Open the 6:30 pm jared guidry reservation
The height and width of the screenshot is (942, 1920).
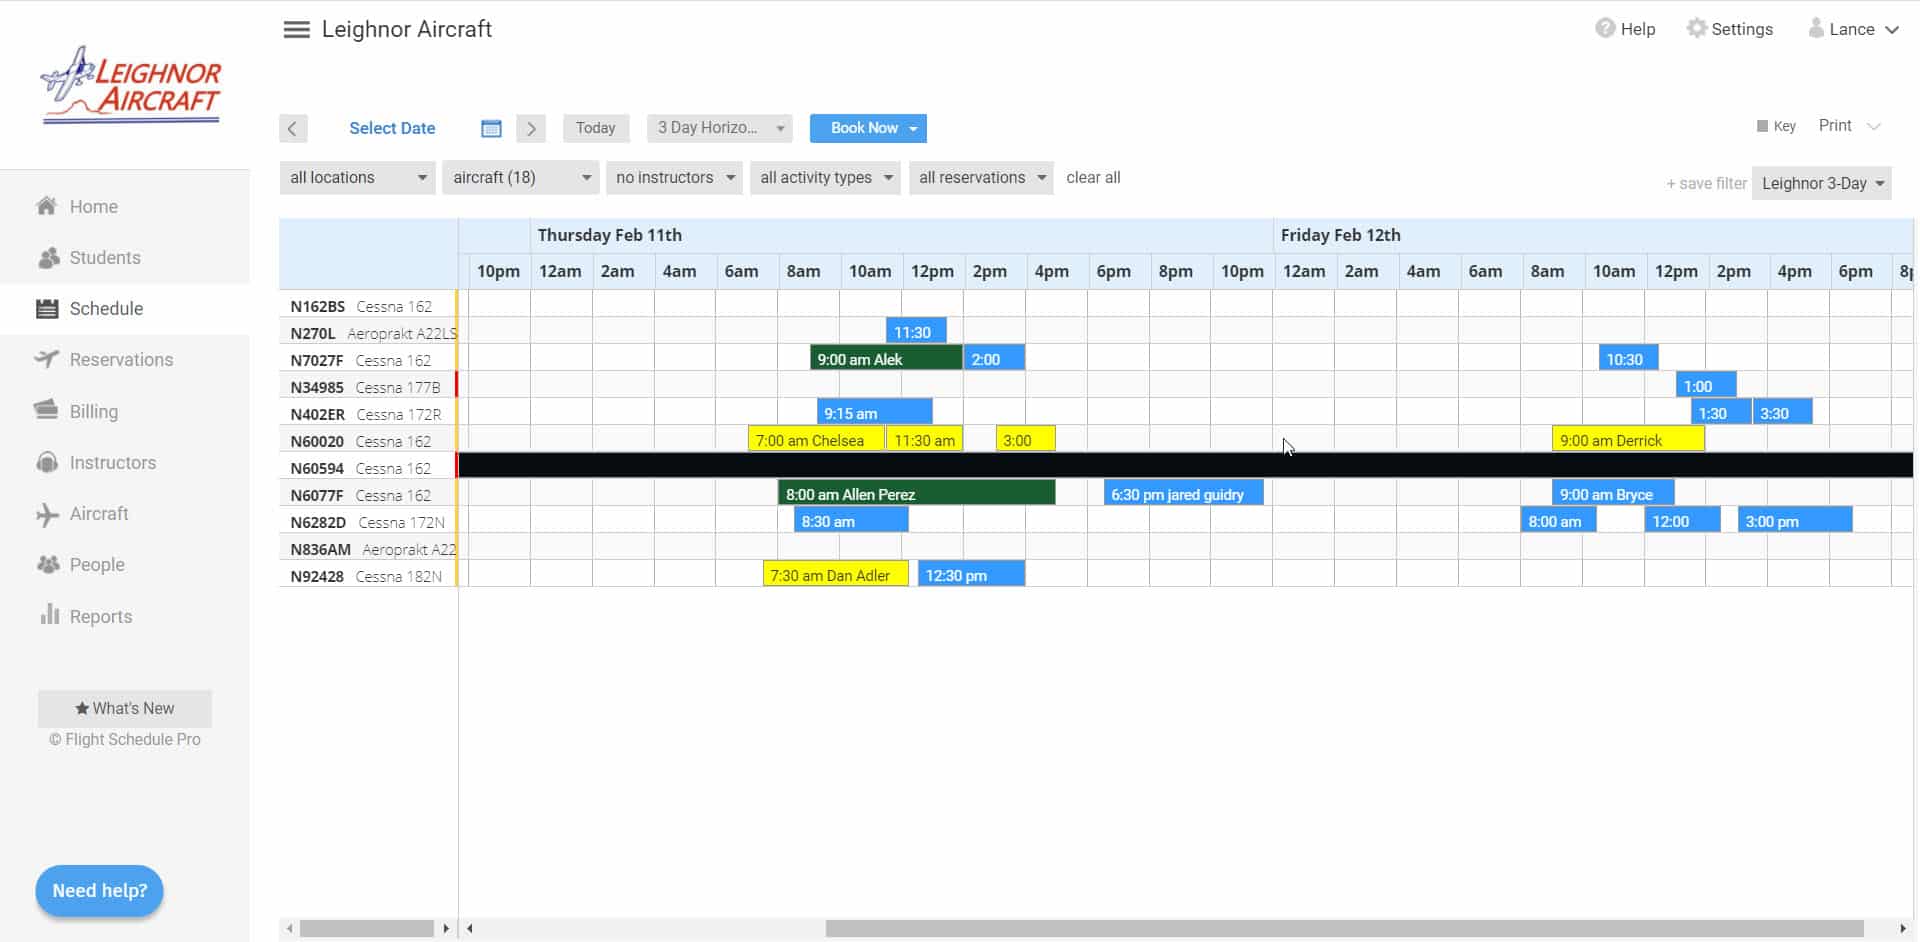(1183, 494)
